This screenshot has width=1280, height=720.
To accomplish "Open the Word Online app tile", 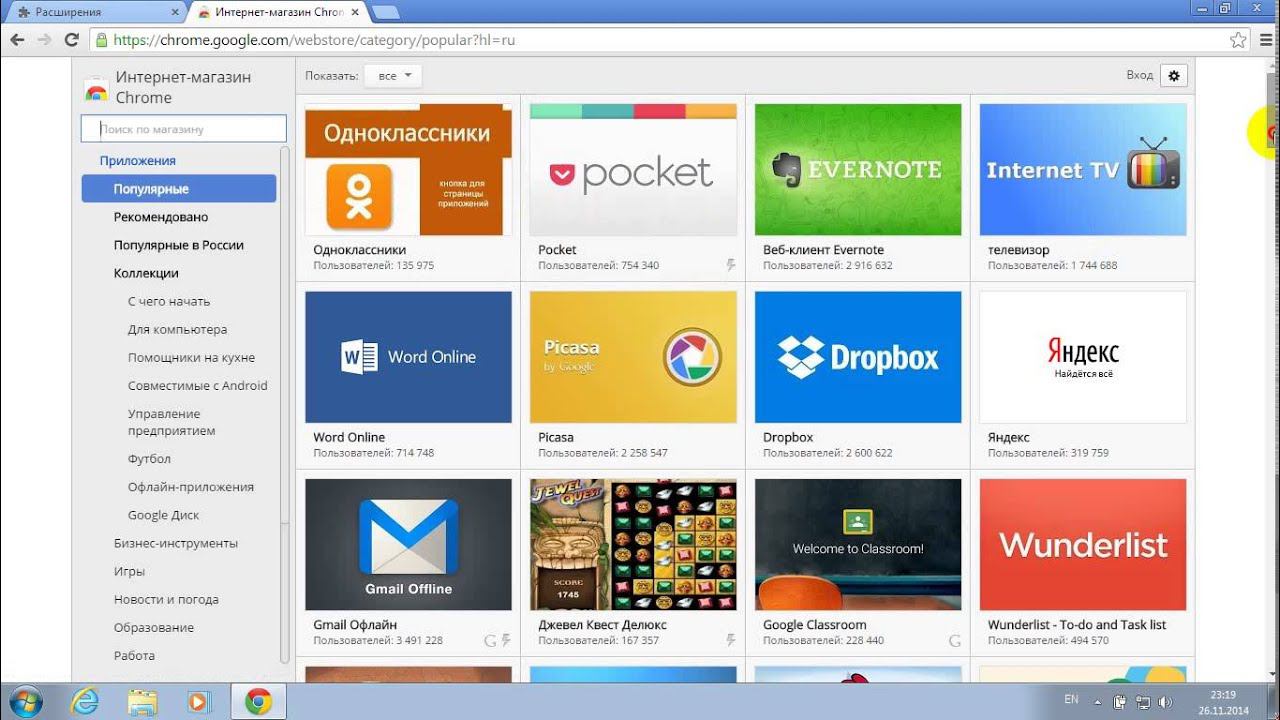I will pyautogui.click(x=408, y=376).
